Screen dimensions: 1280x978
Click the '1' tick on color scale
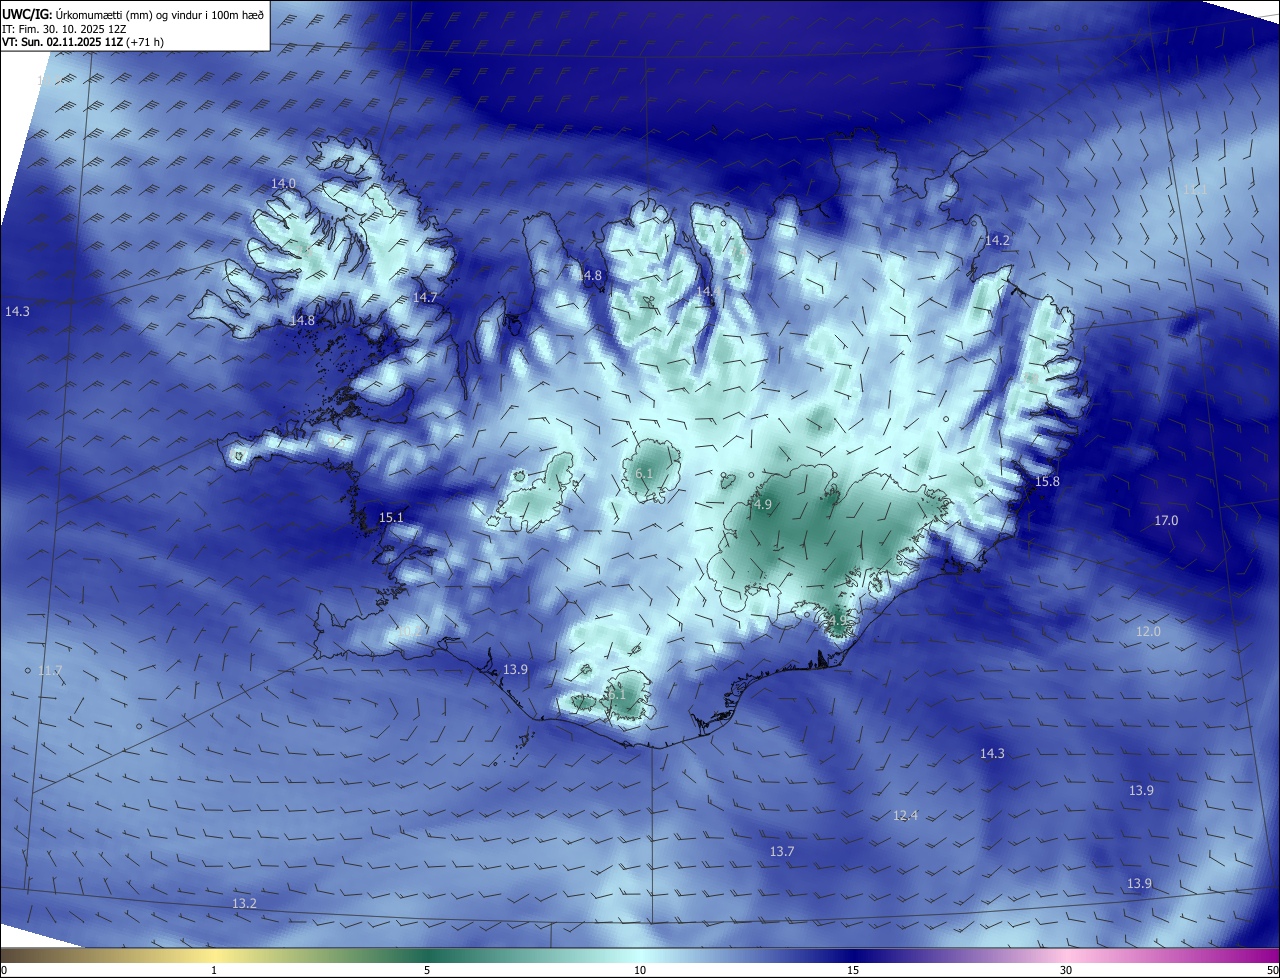point(214,970)
